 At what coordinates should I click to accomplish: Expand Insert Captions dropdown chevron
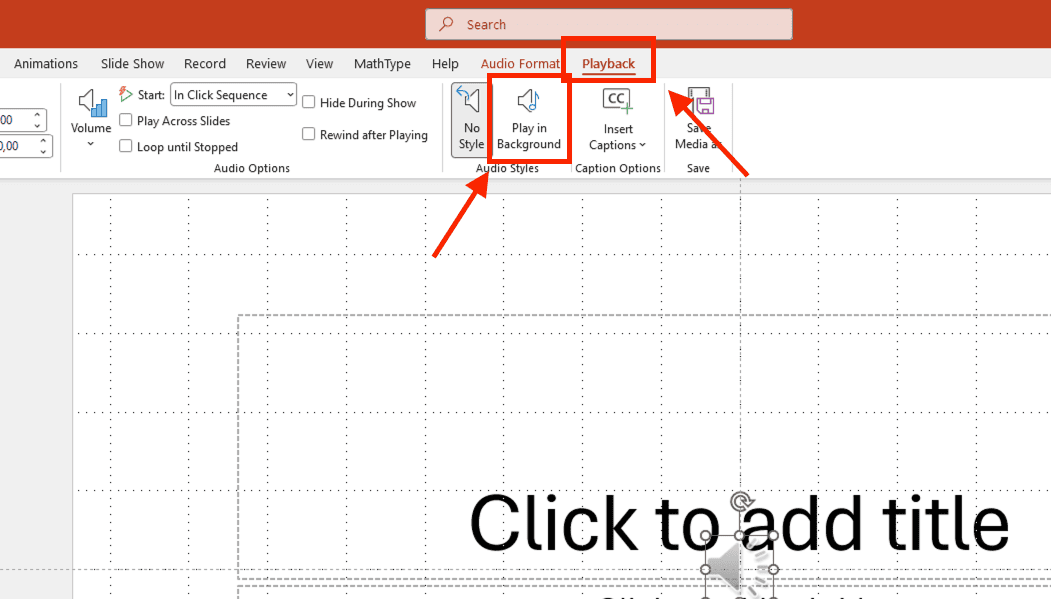click(642, 145)
